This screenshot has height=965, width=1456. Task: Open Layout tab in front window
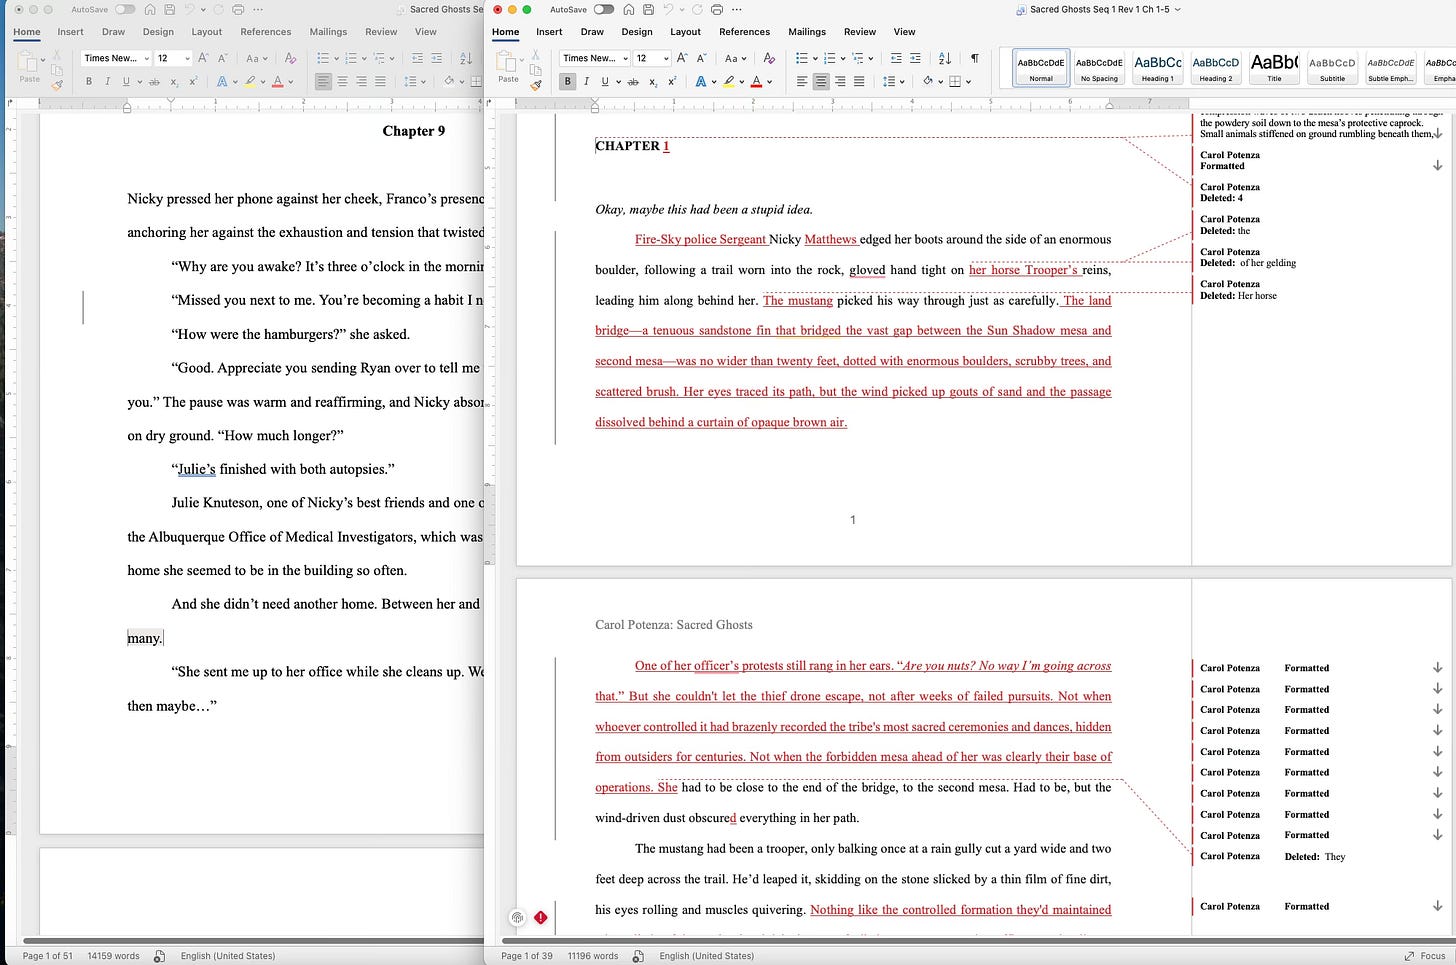pyautogui.click(x=685, y=32)
